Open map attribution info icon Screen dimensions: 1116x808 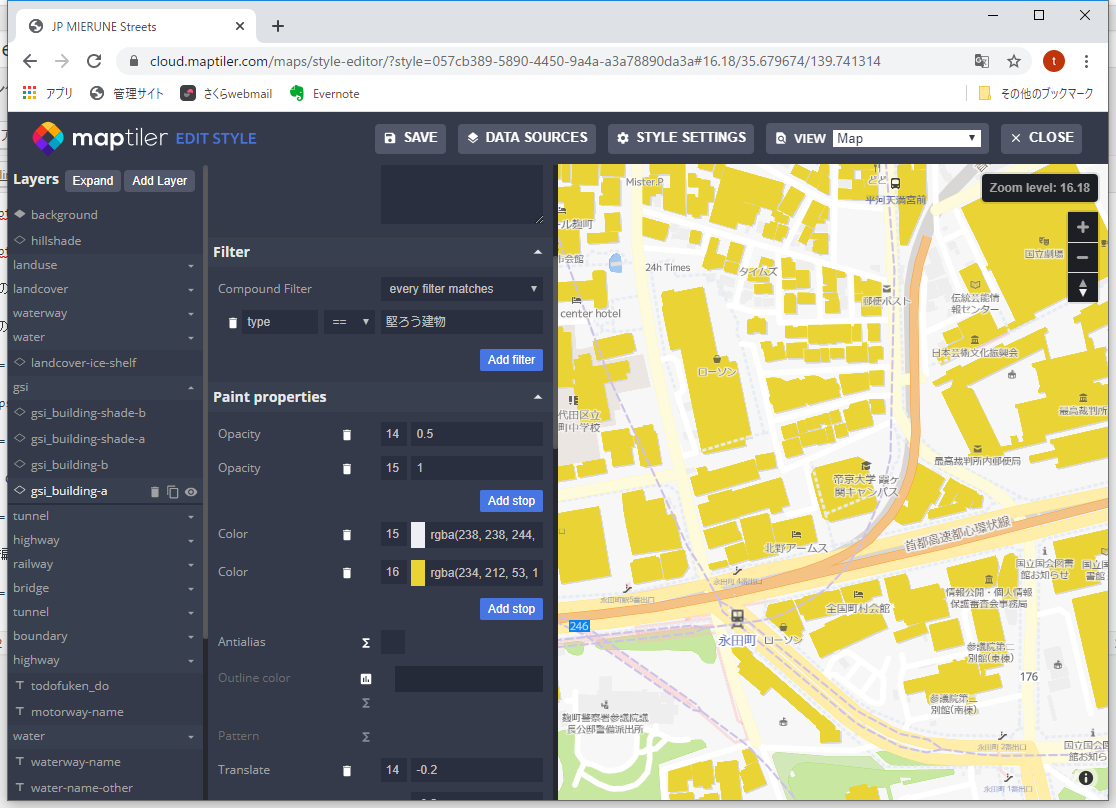pos(1086,778)
